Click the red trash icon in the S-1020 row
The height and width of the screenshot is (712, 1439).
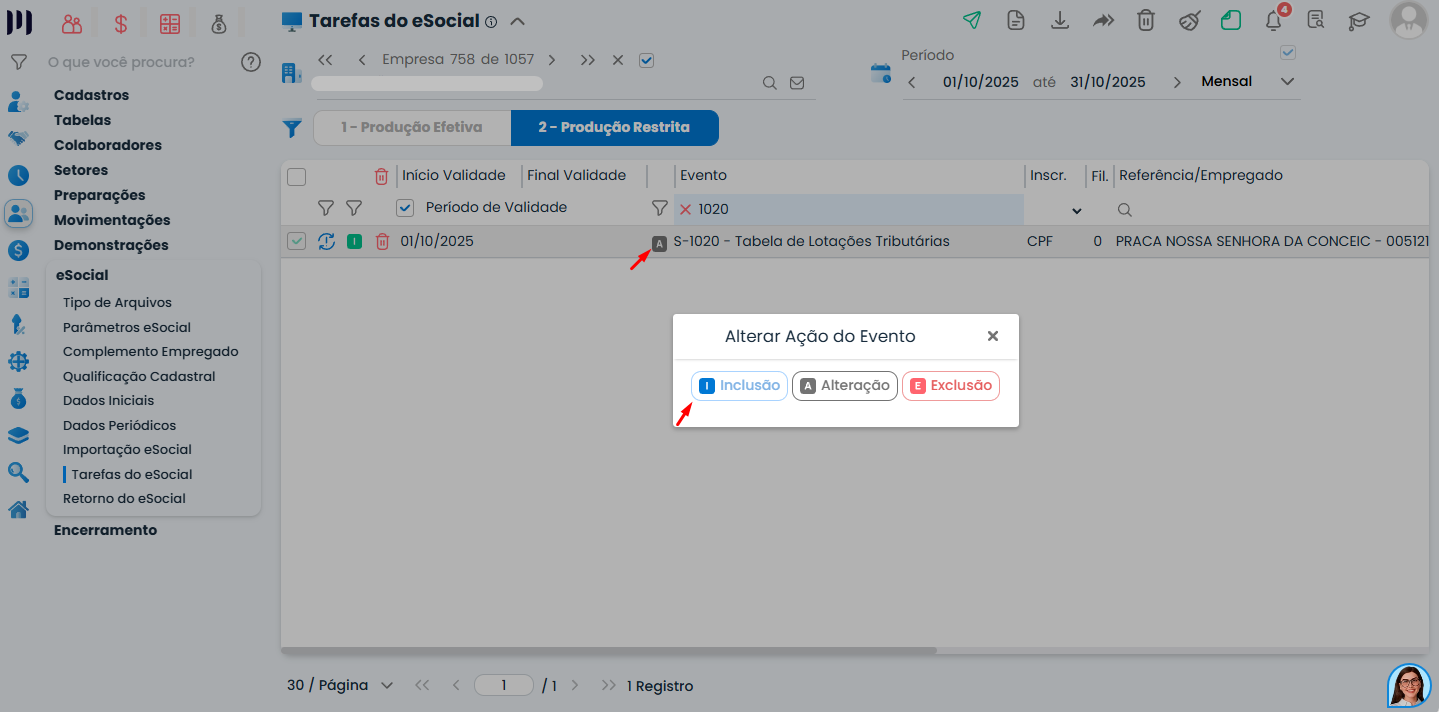[x=382, y=241]
